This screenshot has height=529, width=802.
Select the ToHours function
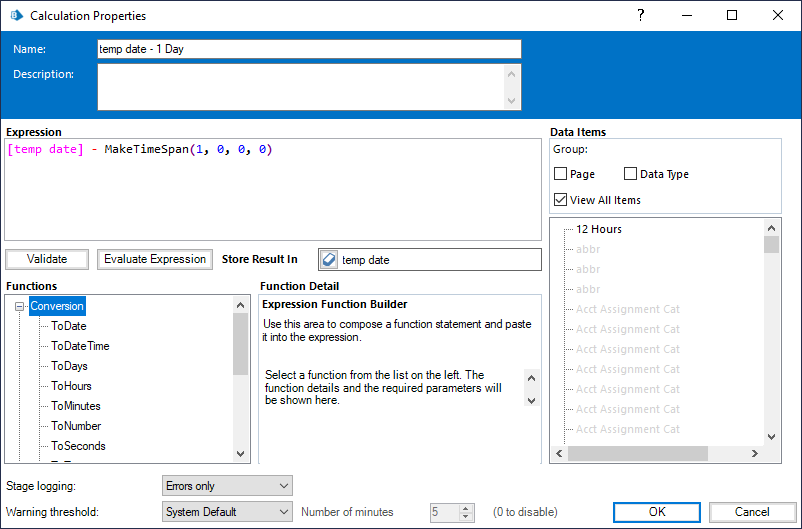click(71, 386)
